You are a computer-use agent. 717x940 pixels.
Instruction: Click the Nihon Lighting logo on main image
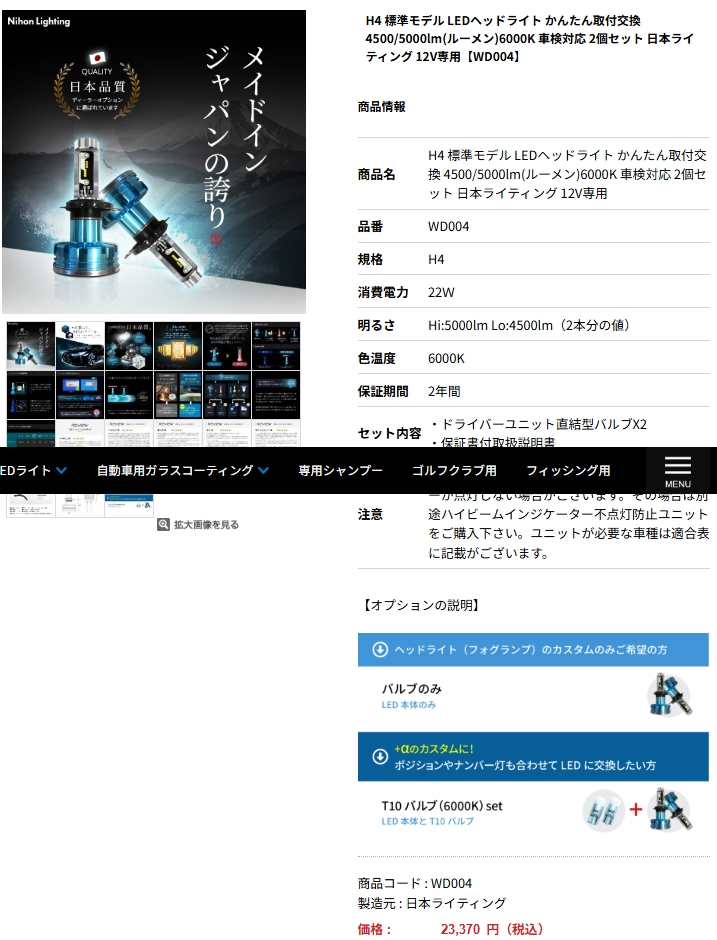pyautogui.click(x=39, y=21)
